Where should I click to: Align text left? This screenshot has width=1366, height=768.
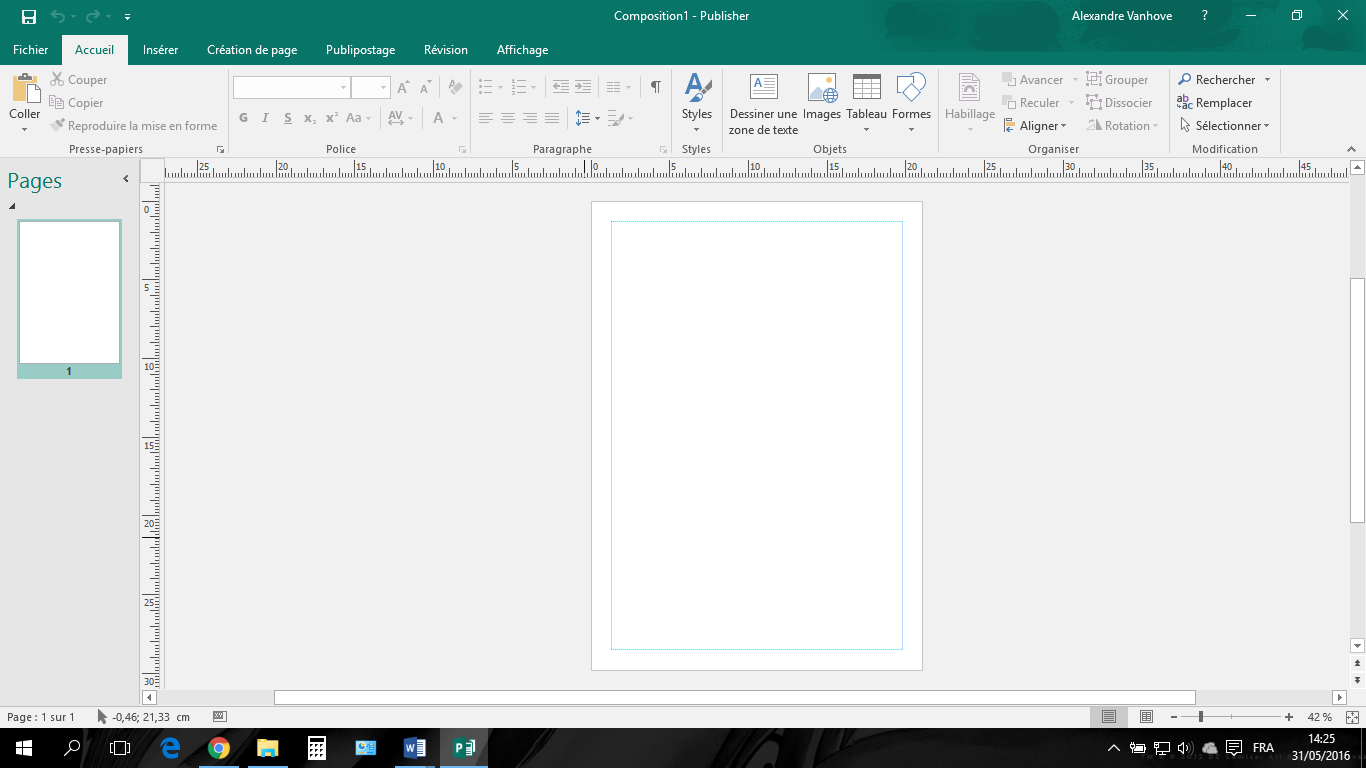(x=486, y=118)
